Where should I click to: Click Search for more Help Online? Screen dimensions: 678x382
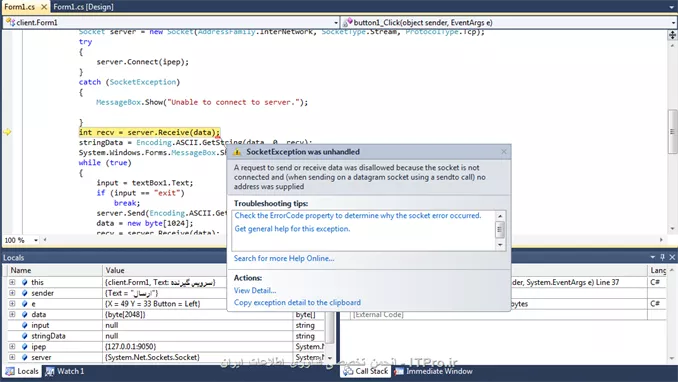pyautogui.click(x=284, y=258)
